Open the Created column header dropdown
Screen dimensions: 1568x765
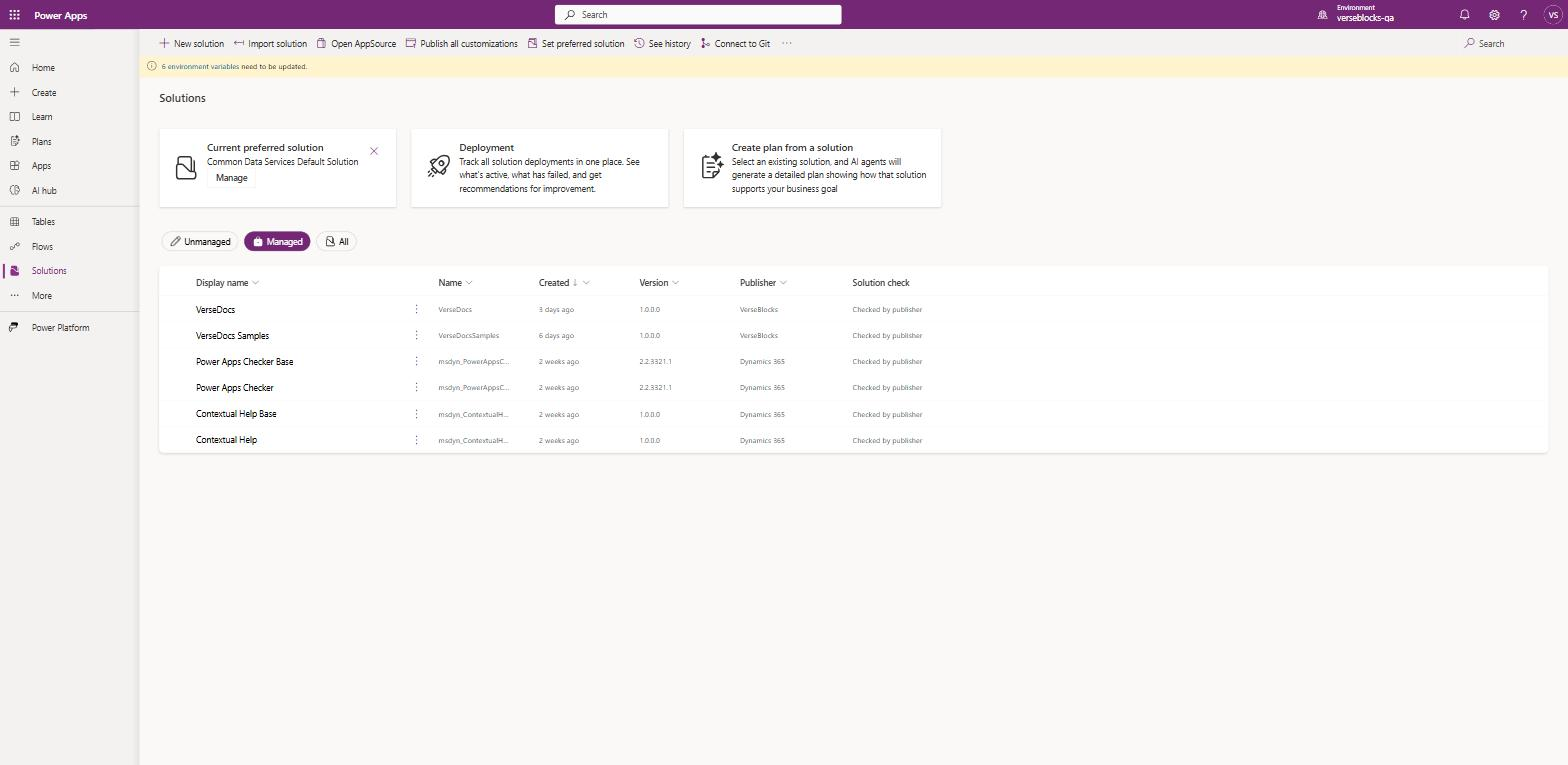coord(564,283)
